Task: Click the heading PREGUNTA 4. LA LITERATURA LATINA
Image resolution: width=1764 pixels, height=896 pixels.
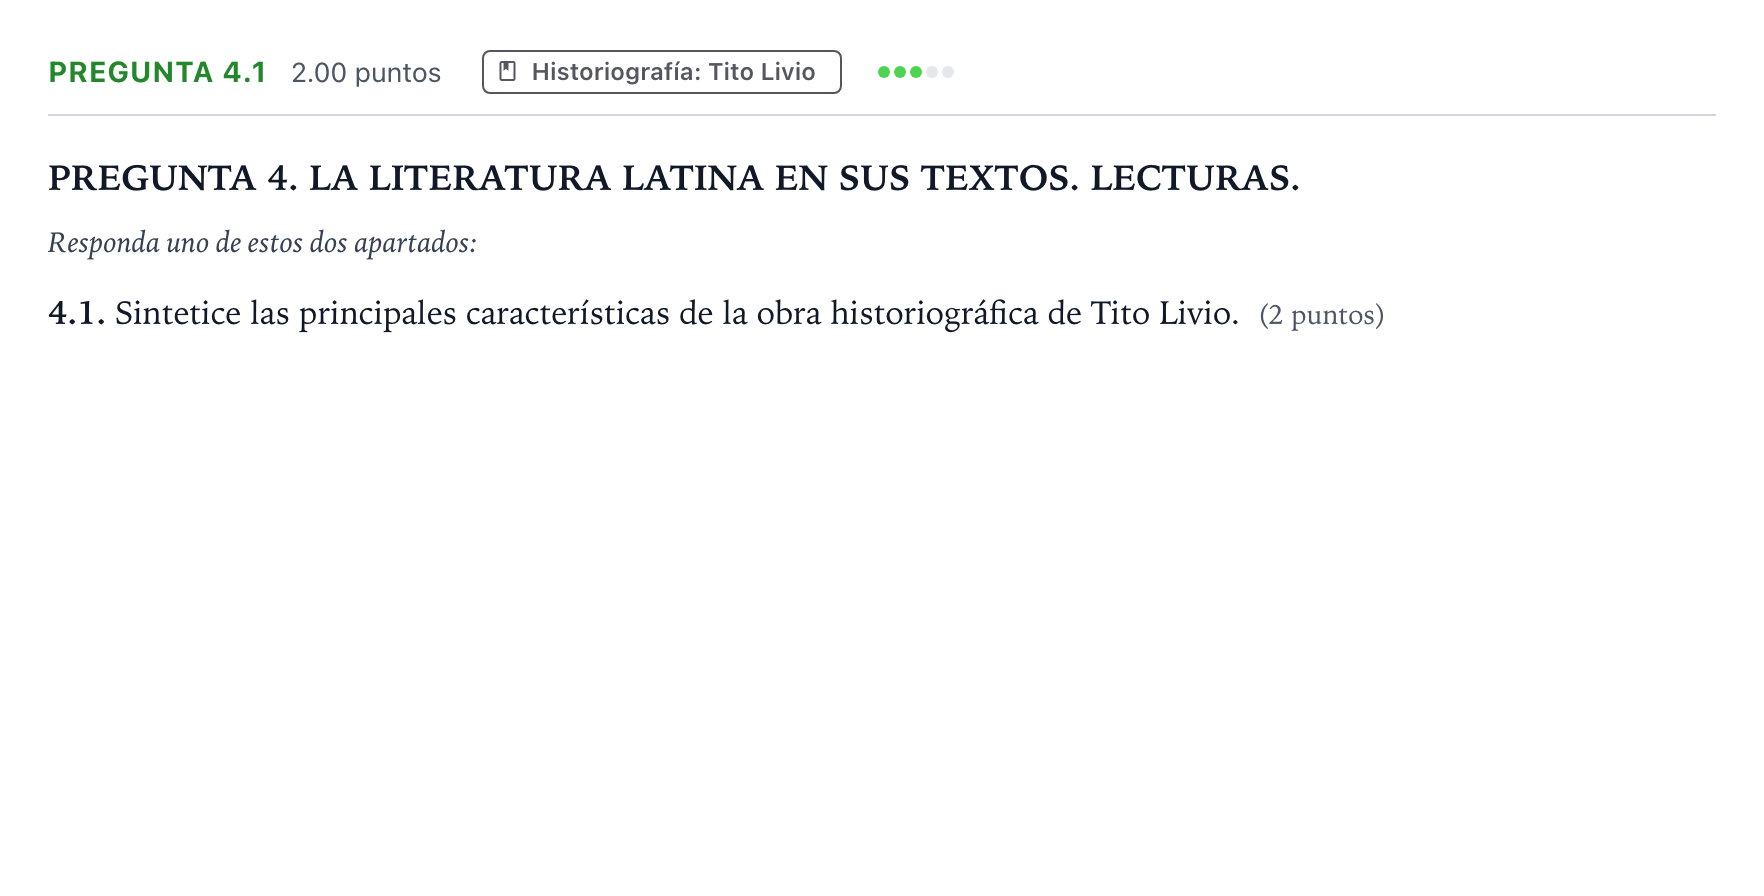Action: (674, 178)
